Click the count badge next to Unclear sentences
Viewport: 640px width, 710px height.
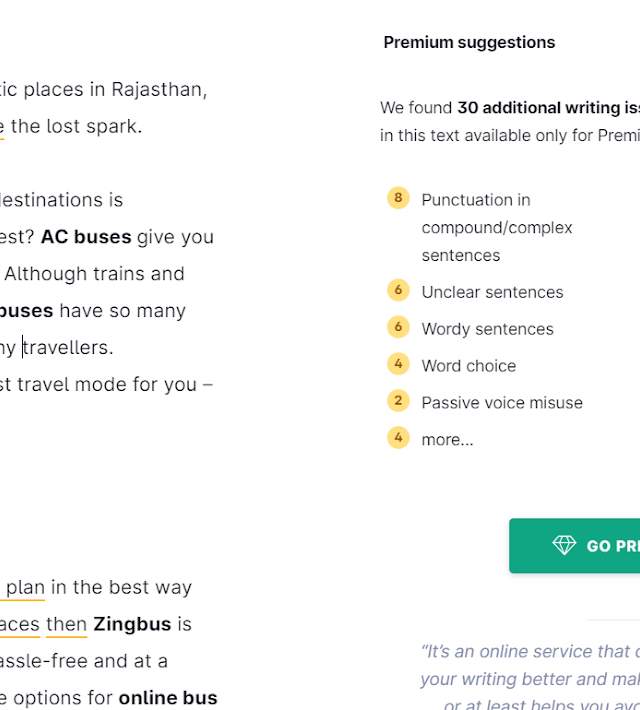coord(398,291)
